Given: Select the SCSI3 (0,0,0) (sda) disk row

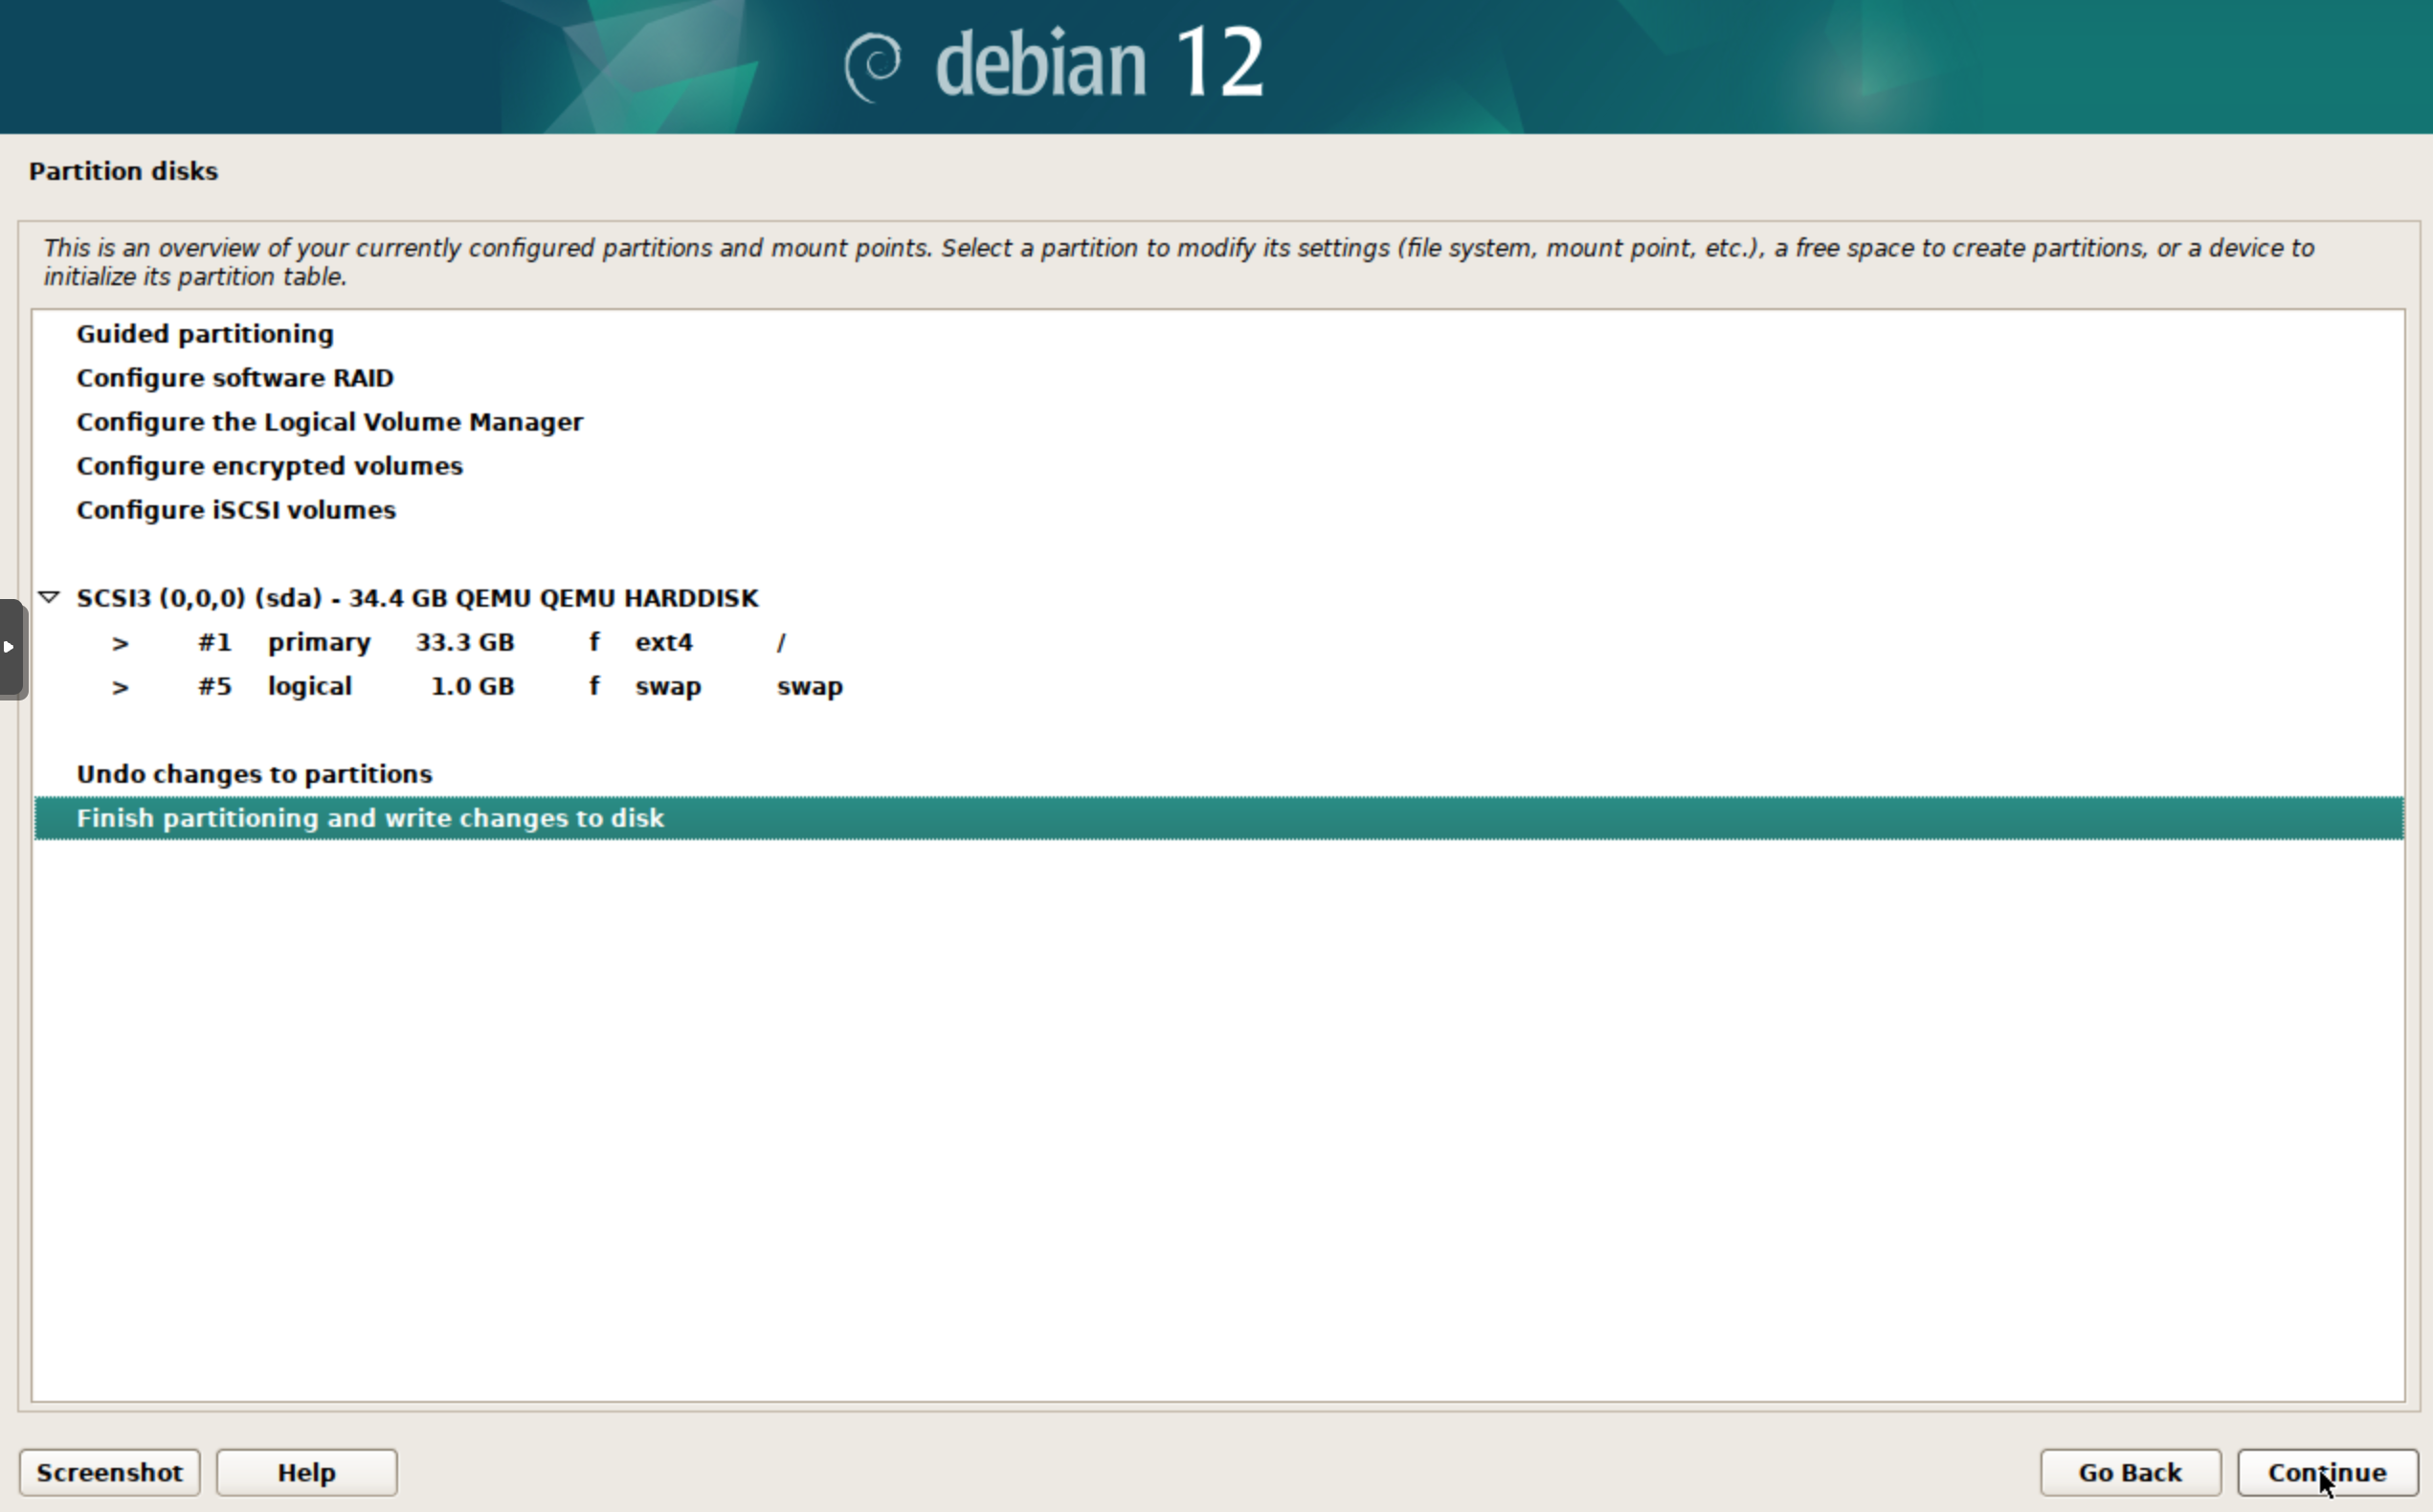Looking at the screenshot, I should point(1219,598).
